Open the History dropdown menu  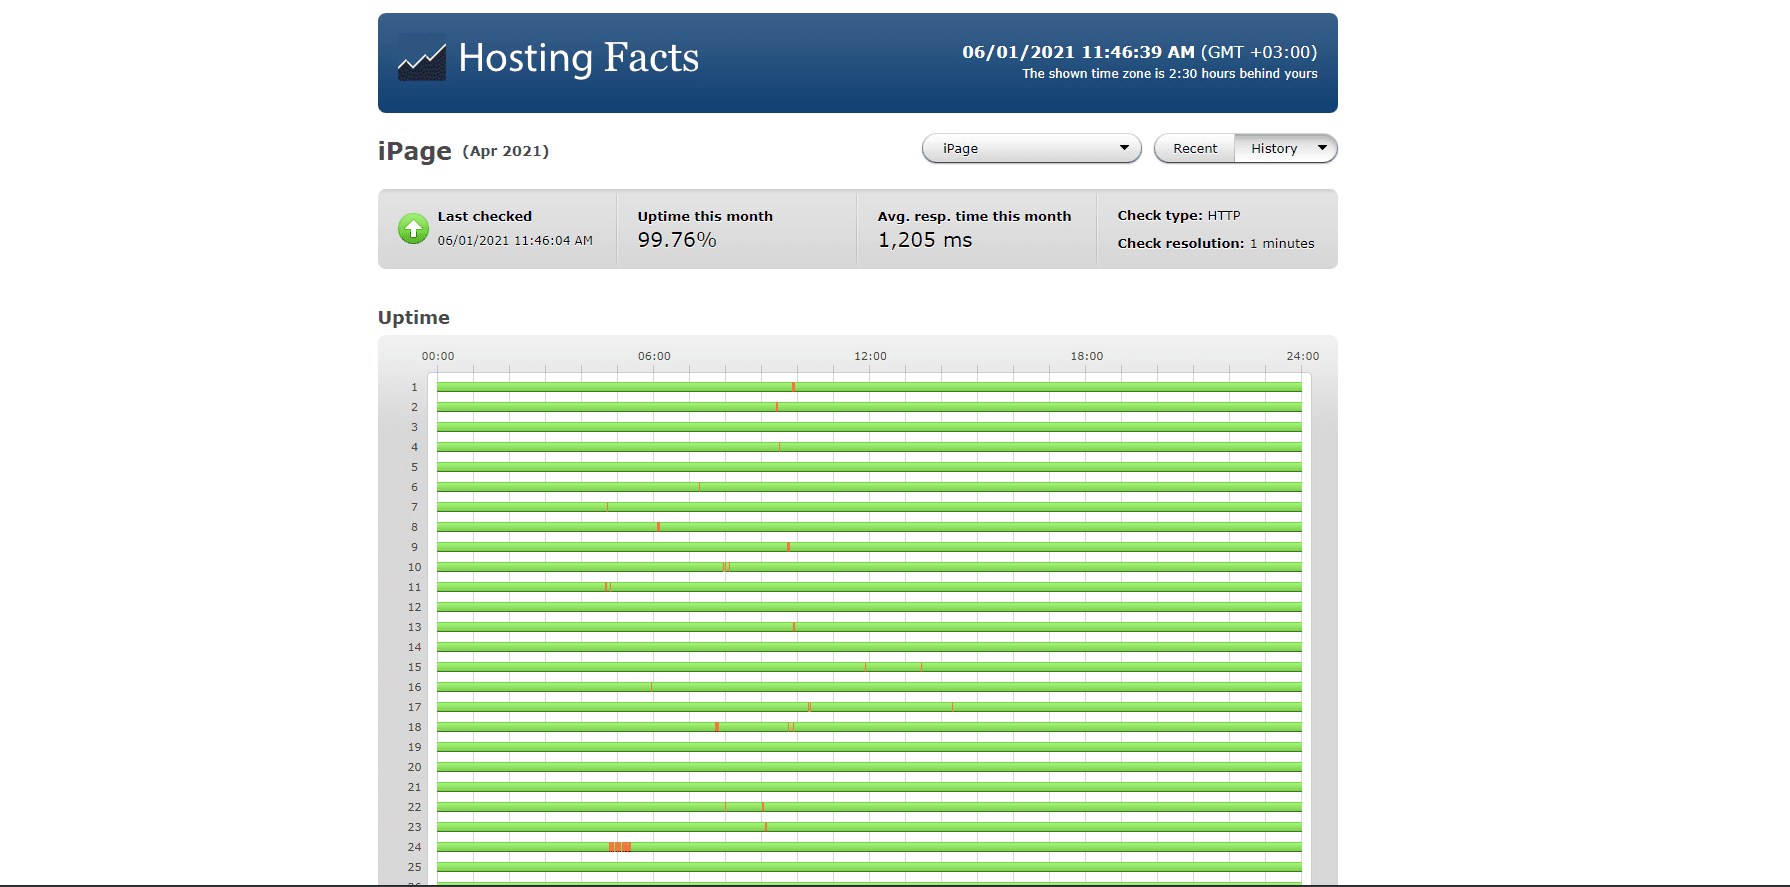click(x=1286, y=148)
